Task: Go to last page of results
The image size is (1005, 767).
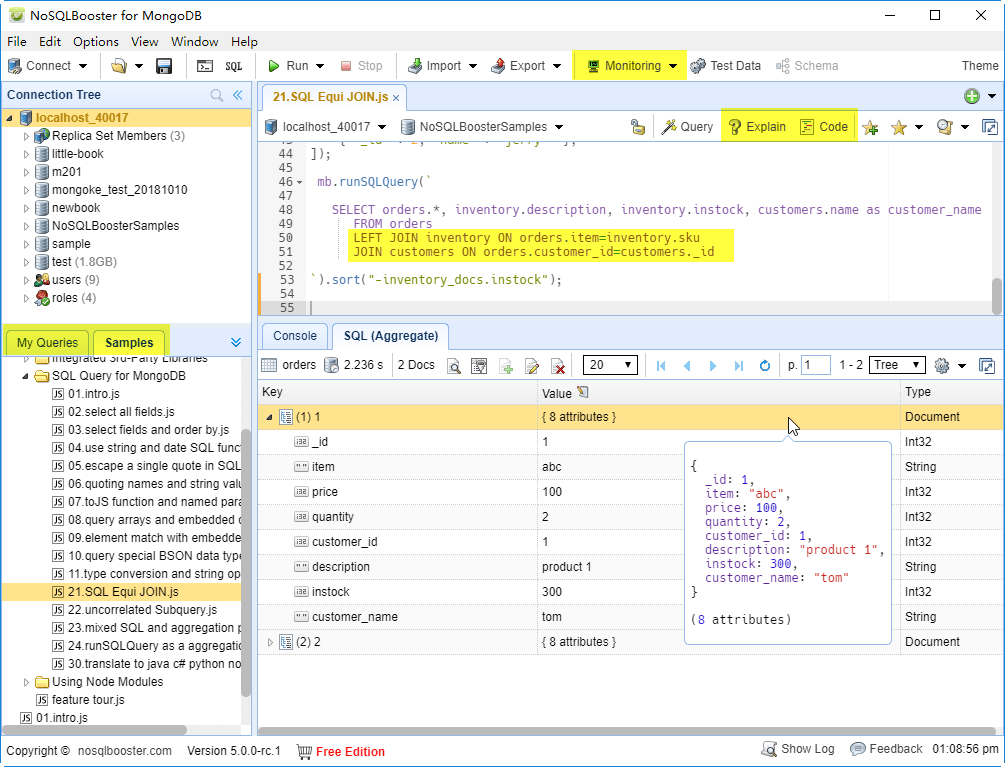Action: [x=738, y=365]
